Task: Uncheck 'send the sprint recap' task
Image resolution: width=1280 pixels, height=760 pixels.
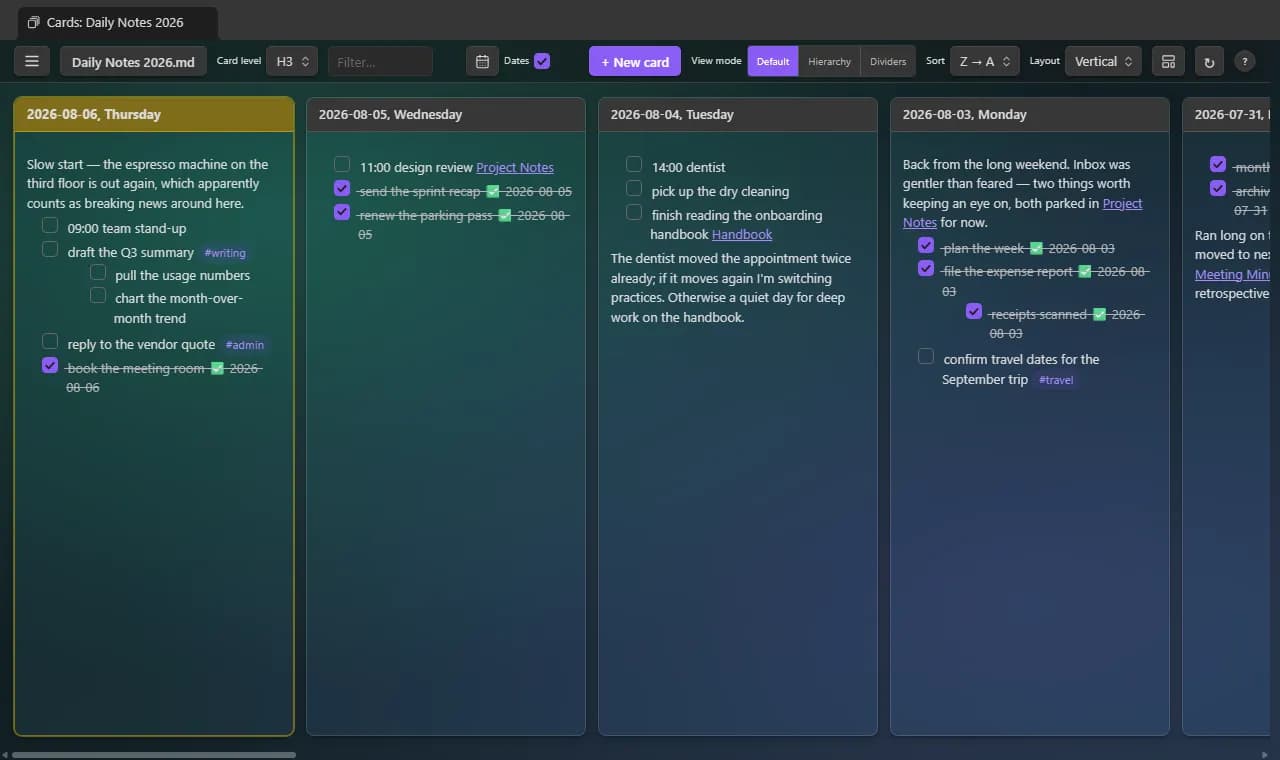Action: tap(342, 188)
